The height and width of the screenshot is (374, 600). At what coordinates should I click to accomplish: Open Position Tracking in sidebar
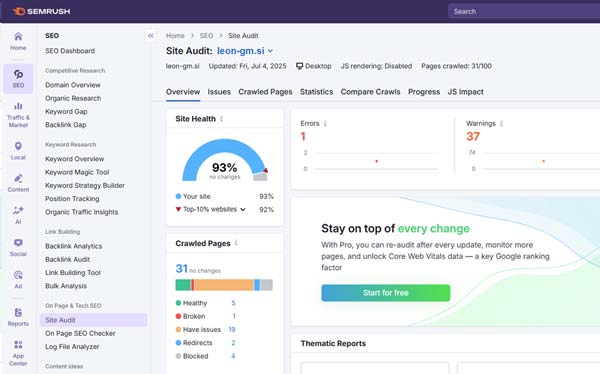pyautogui.click(x=72, y=199)
